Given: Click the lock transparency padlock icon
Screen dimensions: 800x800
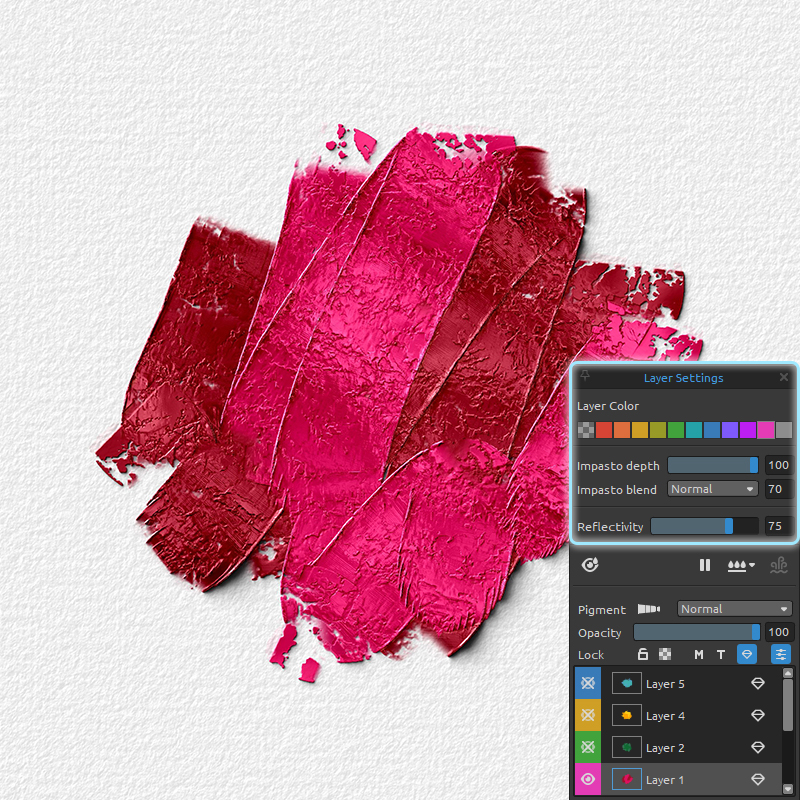Looking at the screenshot, I should [x=643, y=655].
